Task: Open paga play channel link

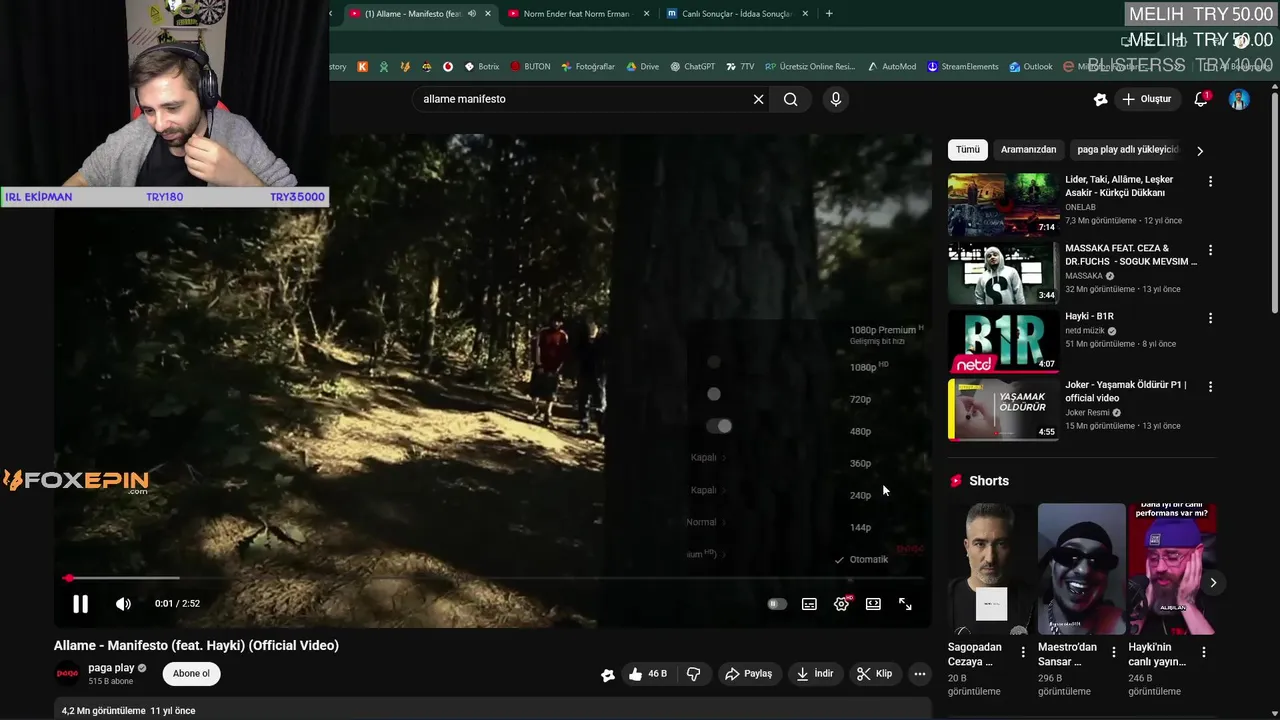Action: point(111,668)
